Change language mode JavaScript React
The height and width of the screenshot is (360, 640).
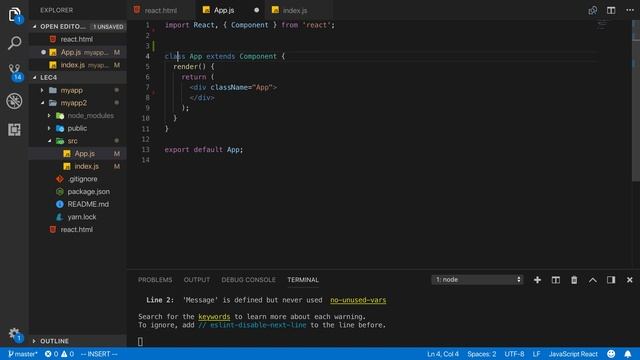click(x=573, y=354)
